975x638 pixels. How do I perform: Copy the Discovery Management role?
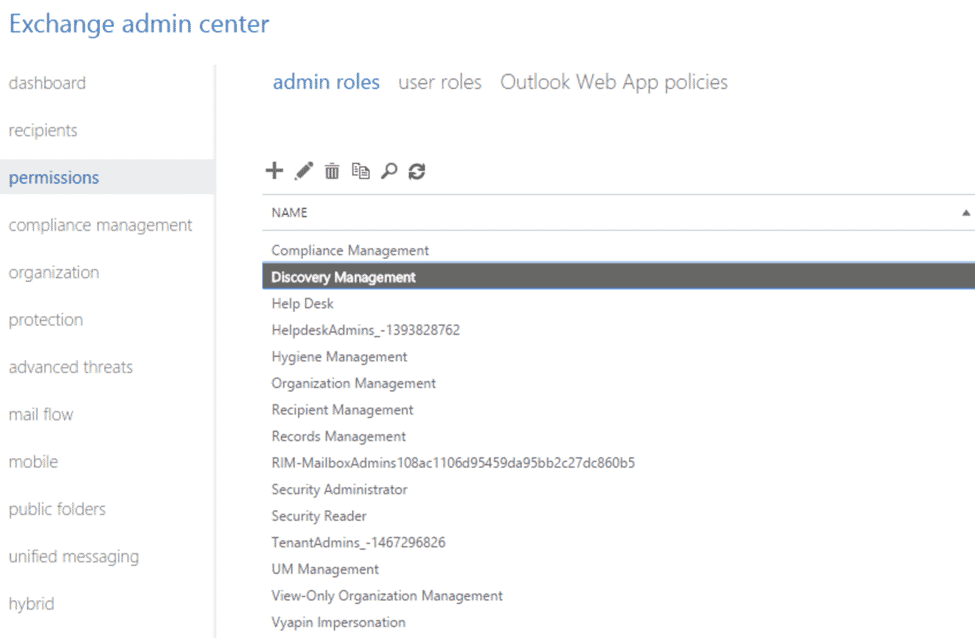[x=360, y=170]
